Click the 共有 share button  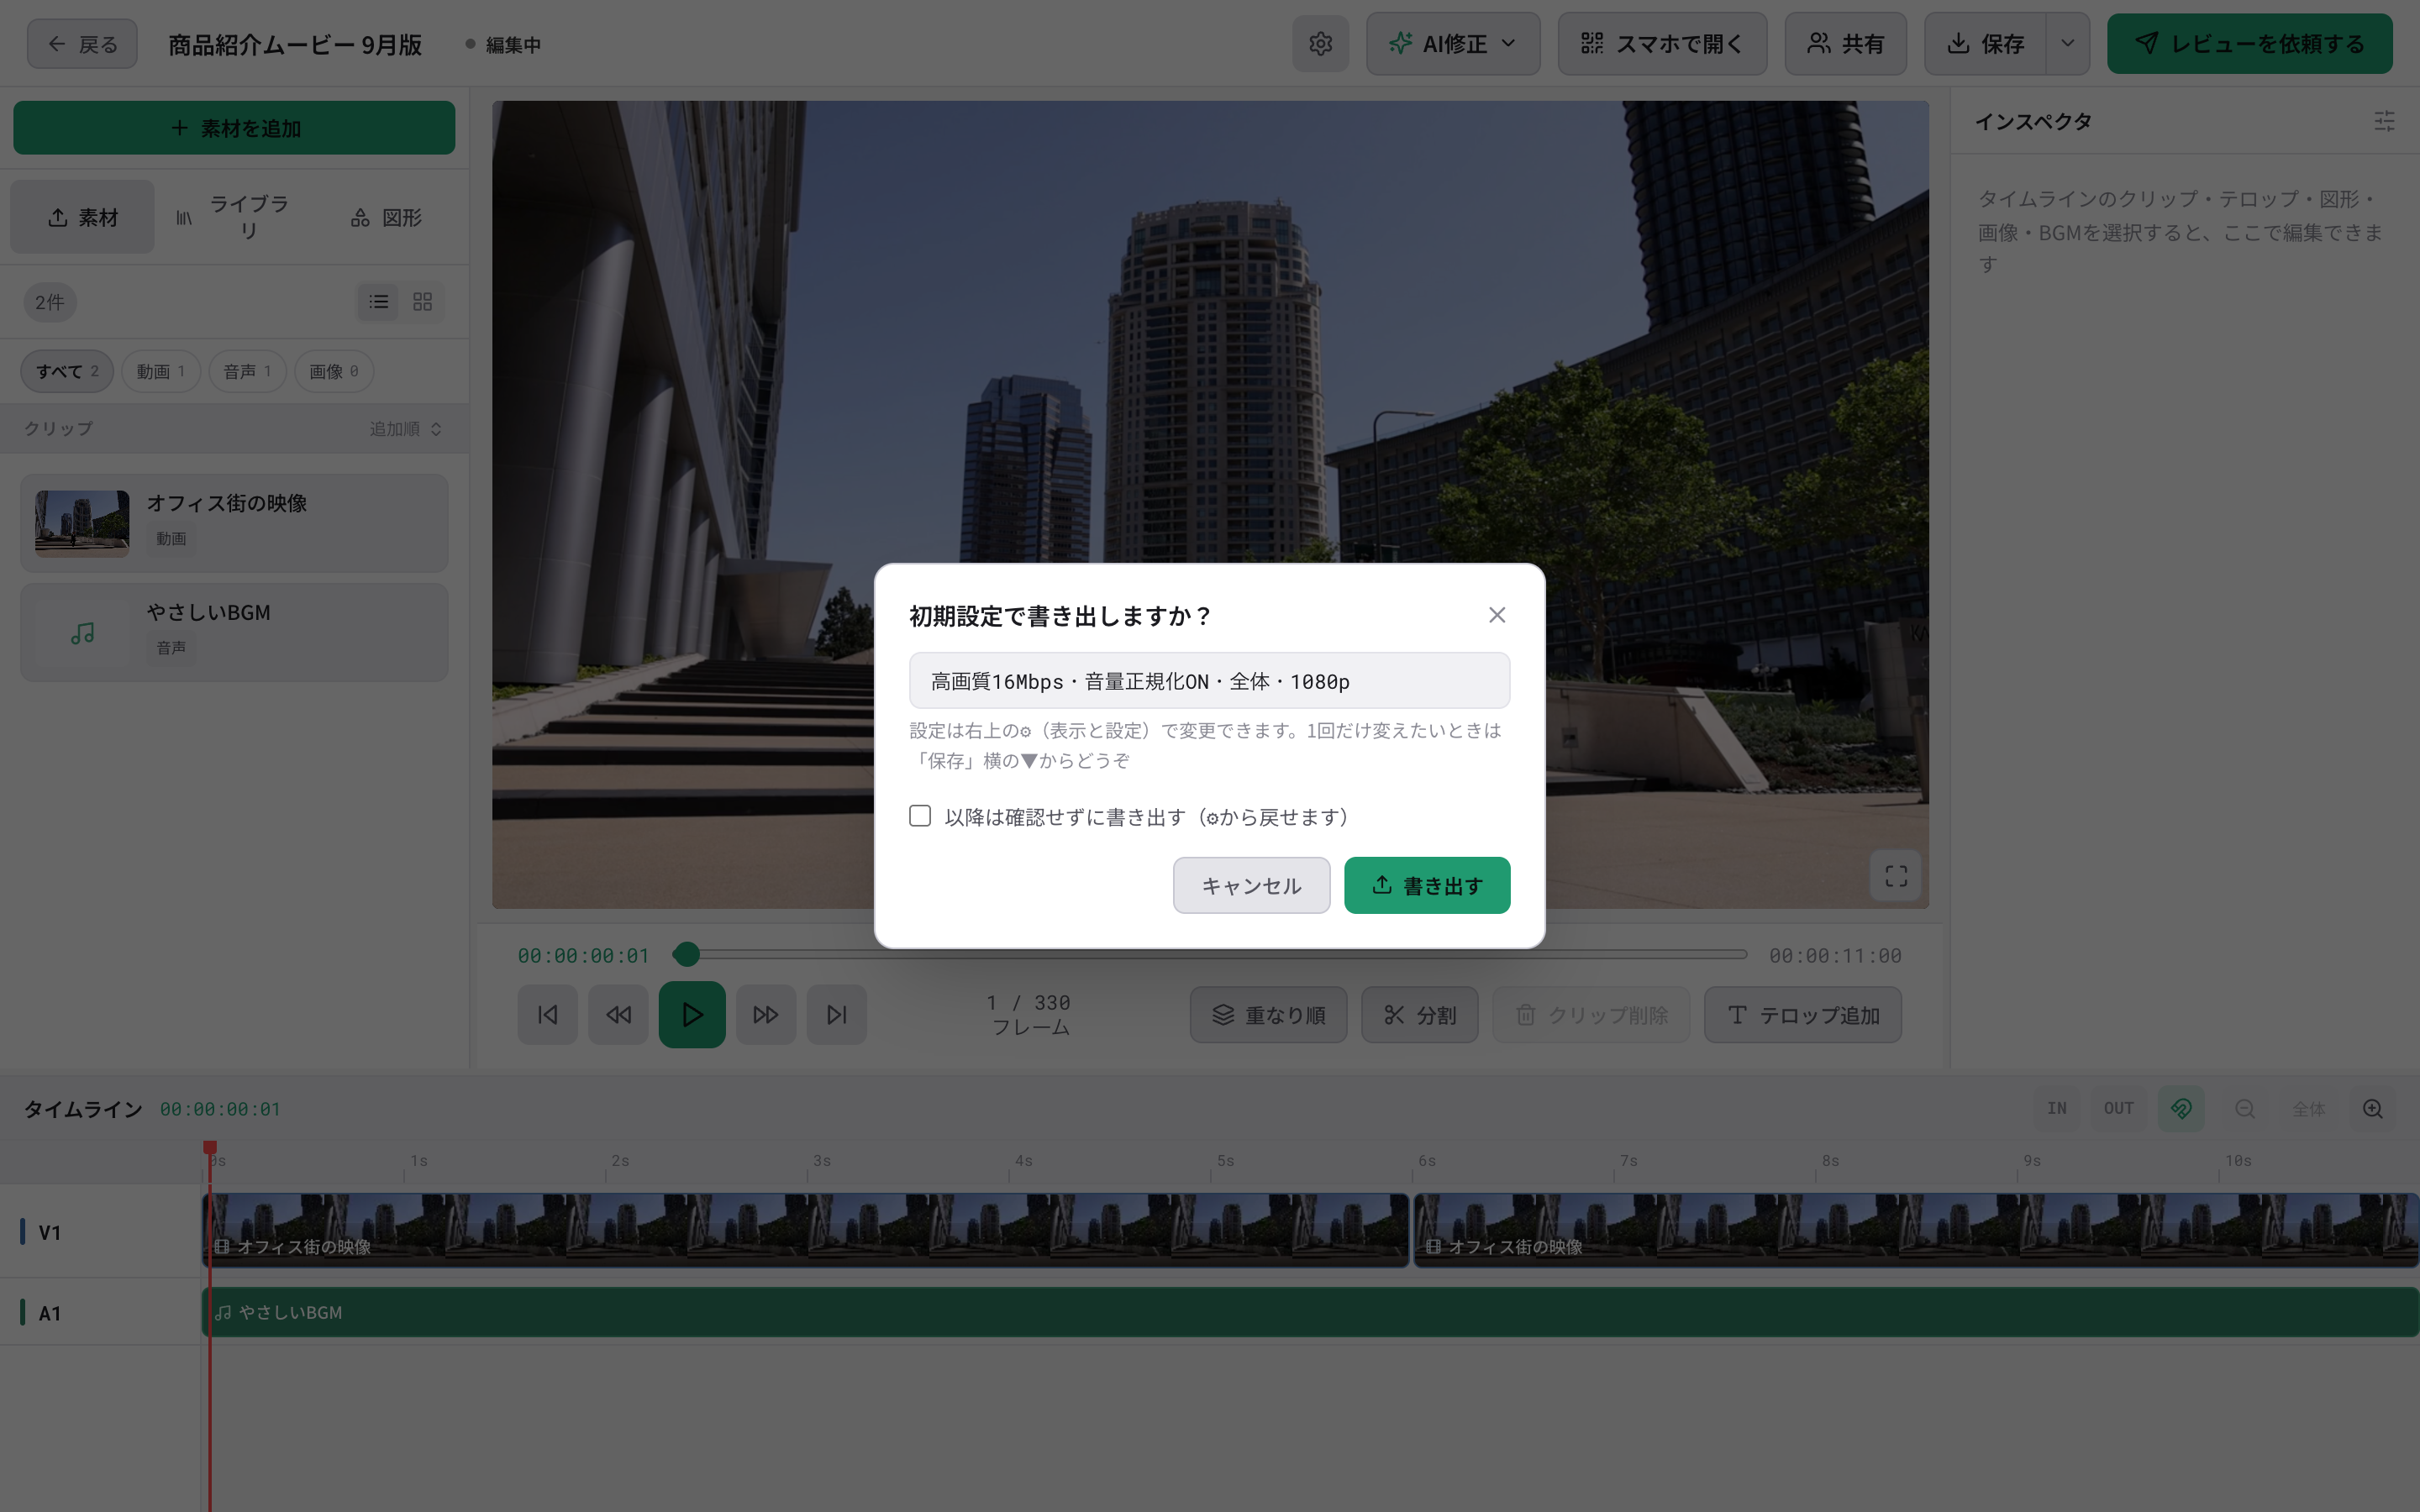tap(1845, 44)
